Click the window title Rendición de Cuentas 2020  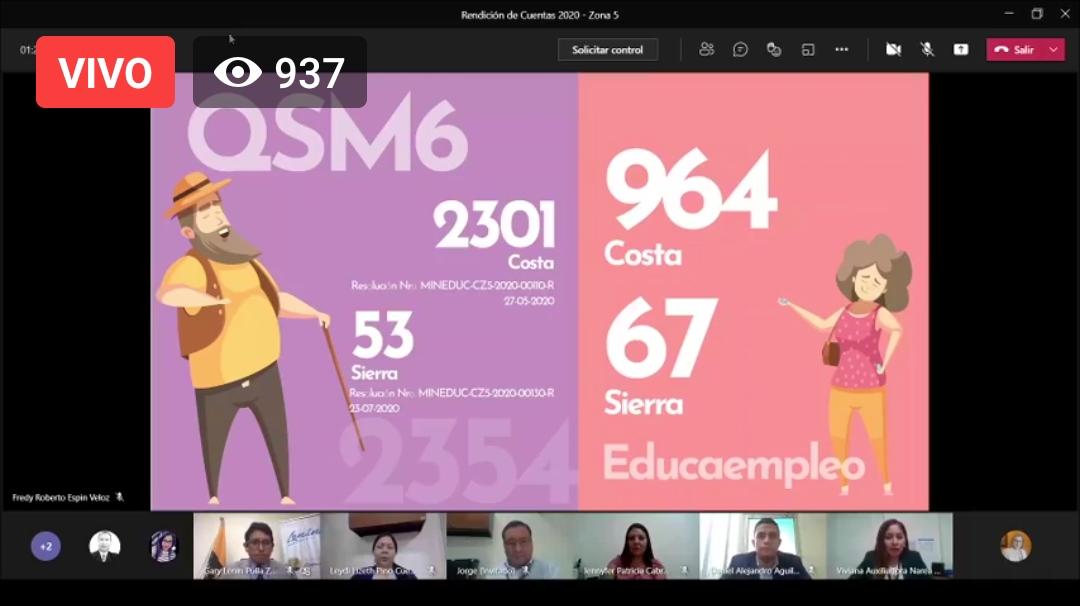pyautogui.click(x=539, y=14)
